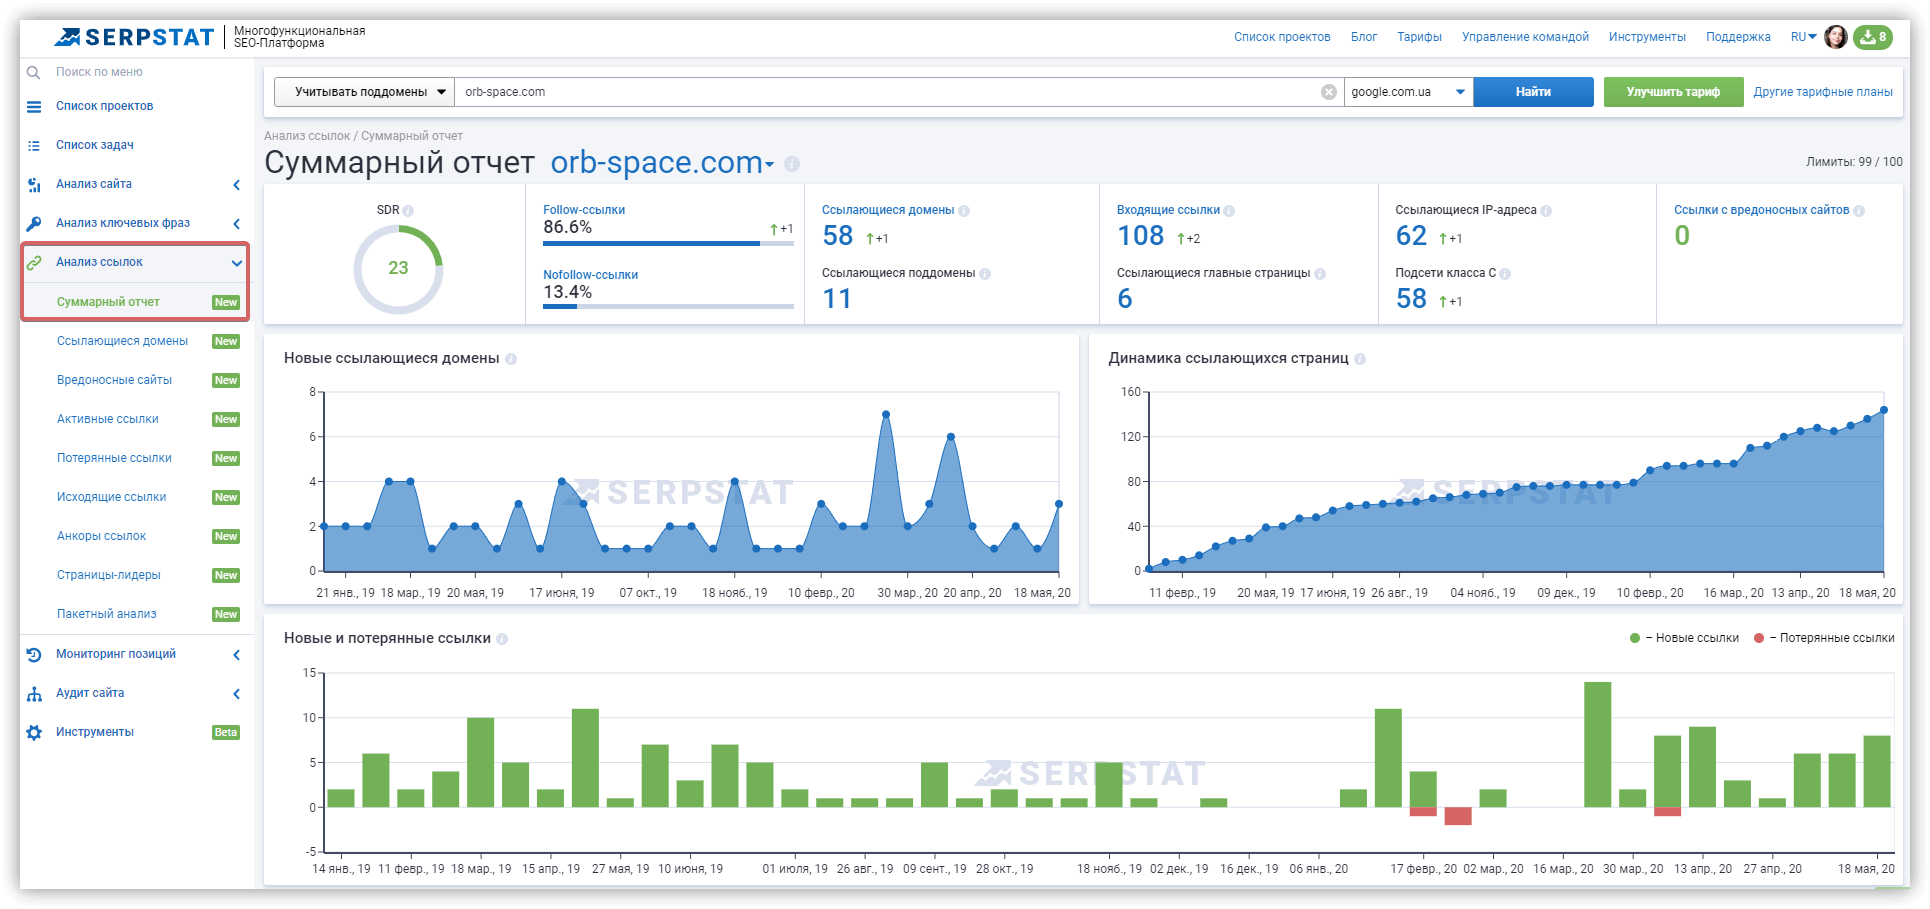Click info icon next to SDR
Viewport: 1930px width, 909px height.
point(408,211)
